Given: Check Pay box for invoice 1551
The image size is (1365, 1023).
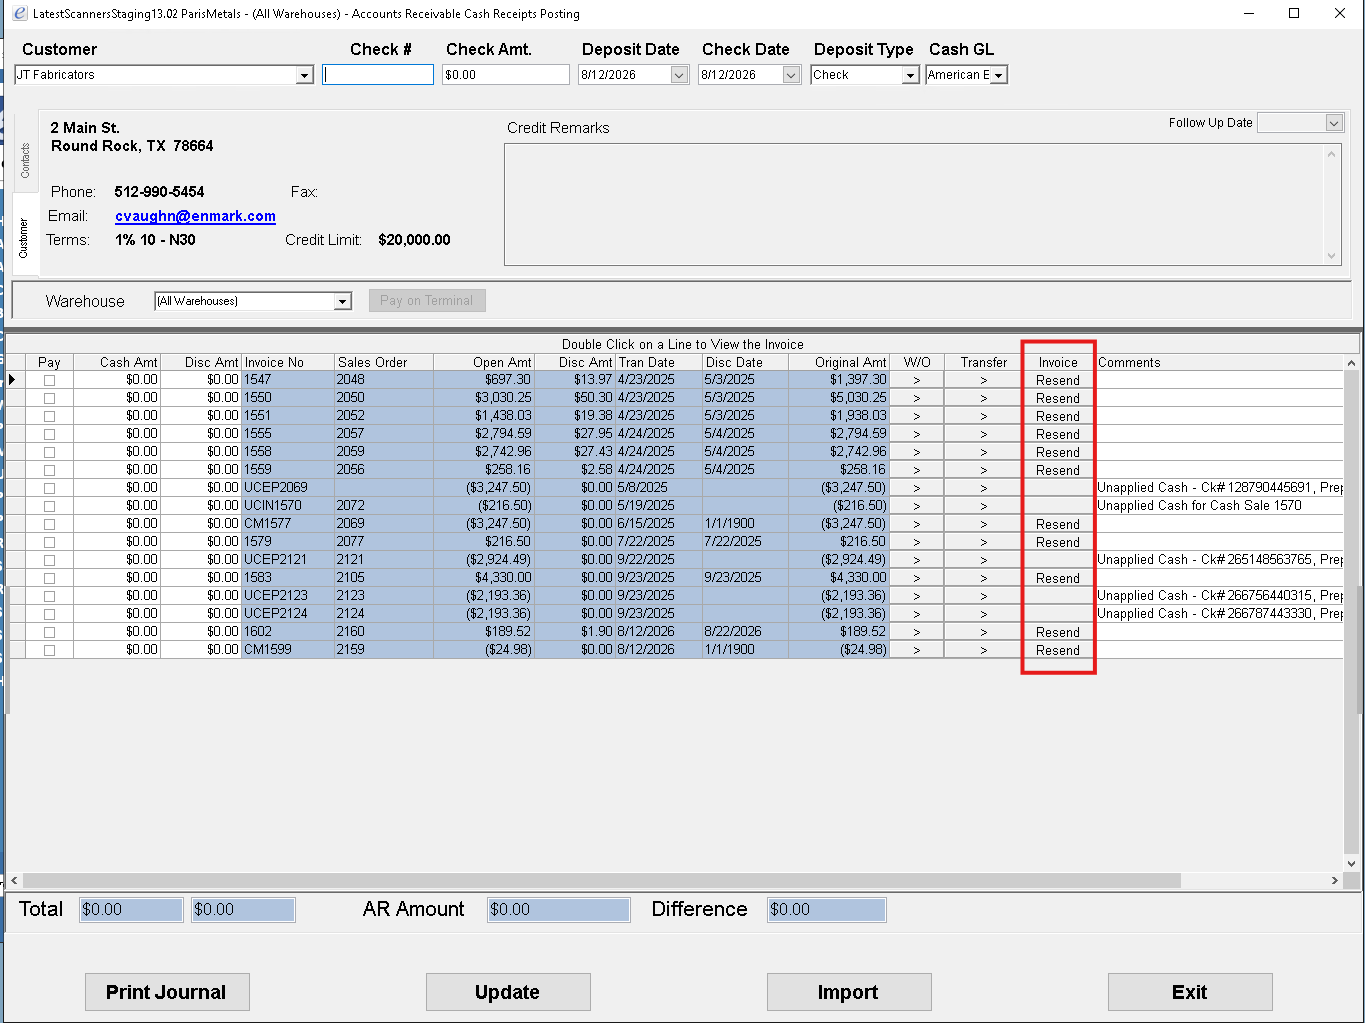Looking at the screenshot, I should pyautogui.click(x=49, y=416).
